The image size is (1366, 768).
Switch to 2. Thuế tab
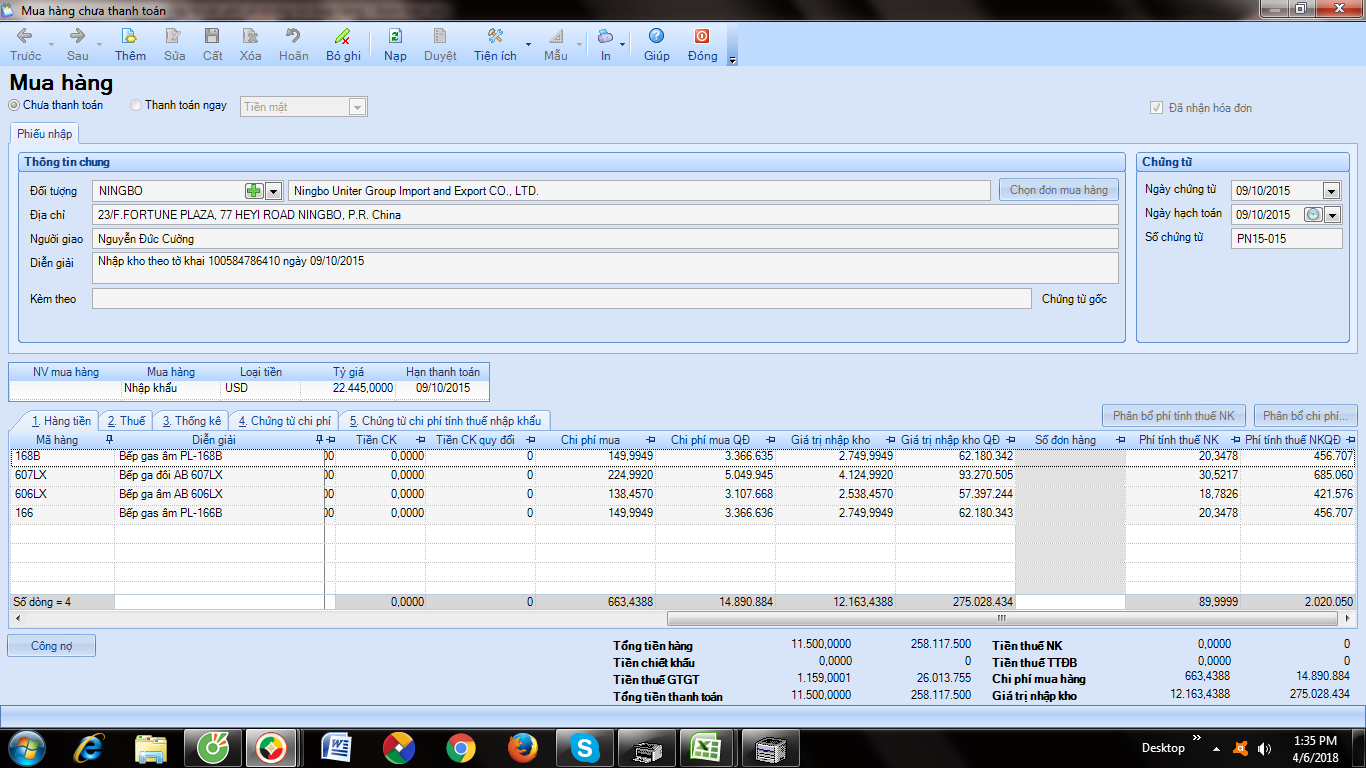click(x=127, y=421)
